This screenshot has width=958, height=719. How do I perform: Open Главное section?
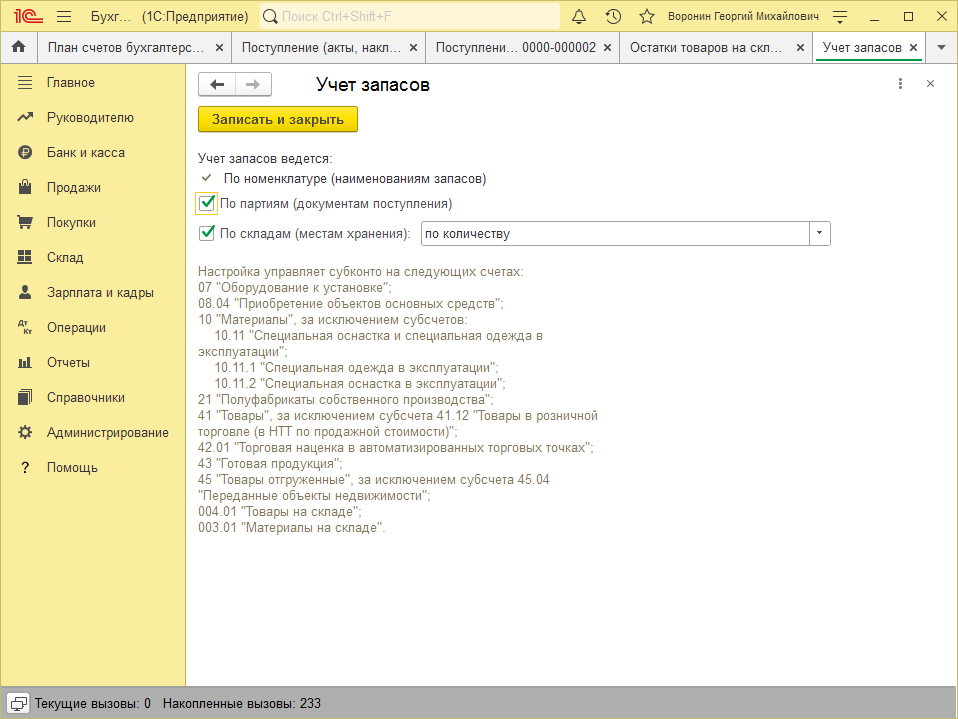[71, 82]
